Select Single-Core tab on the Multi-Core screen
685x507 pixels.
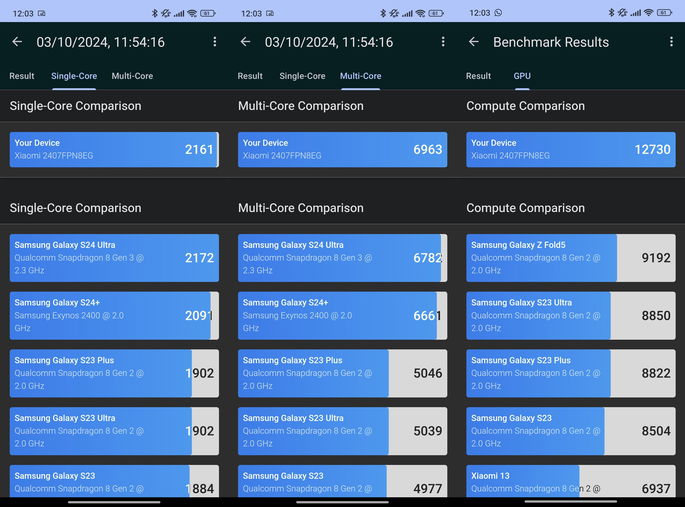click(302, 76)
